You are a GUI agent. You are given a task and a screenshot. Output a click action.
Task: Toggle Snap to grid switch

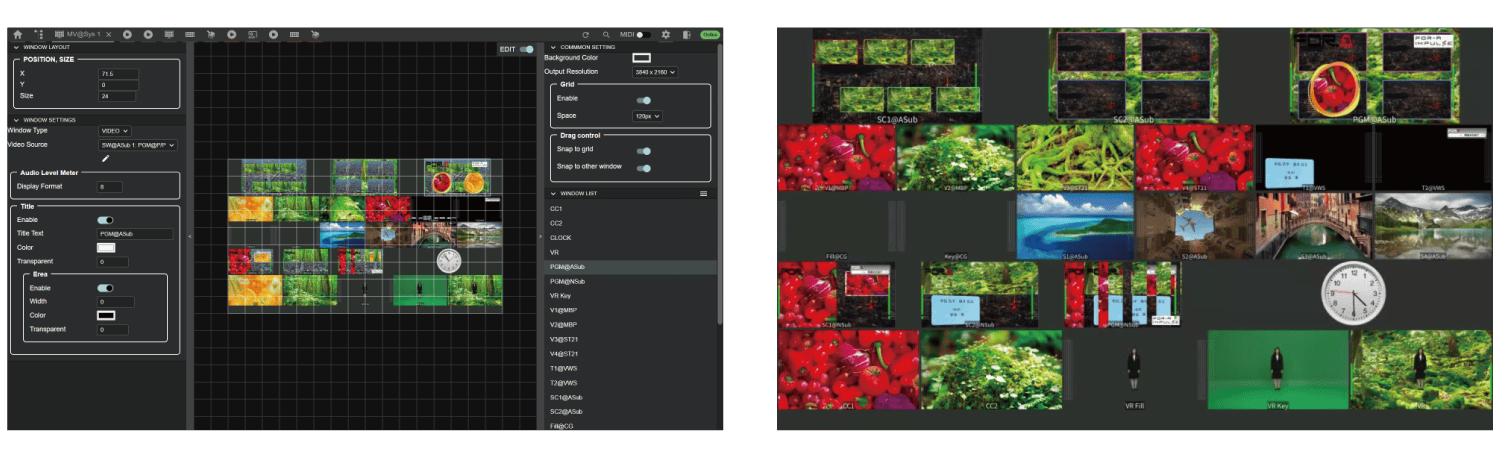point(644,151)
